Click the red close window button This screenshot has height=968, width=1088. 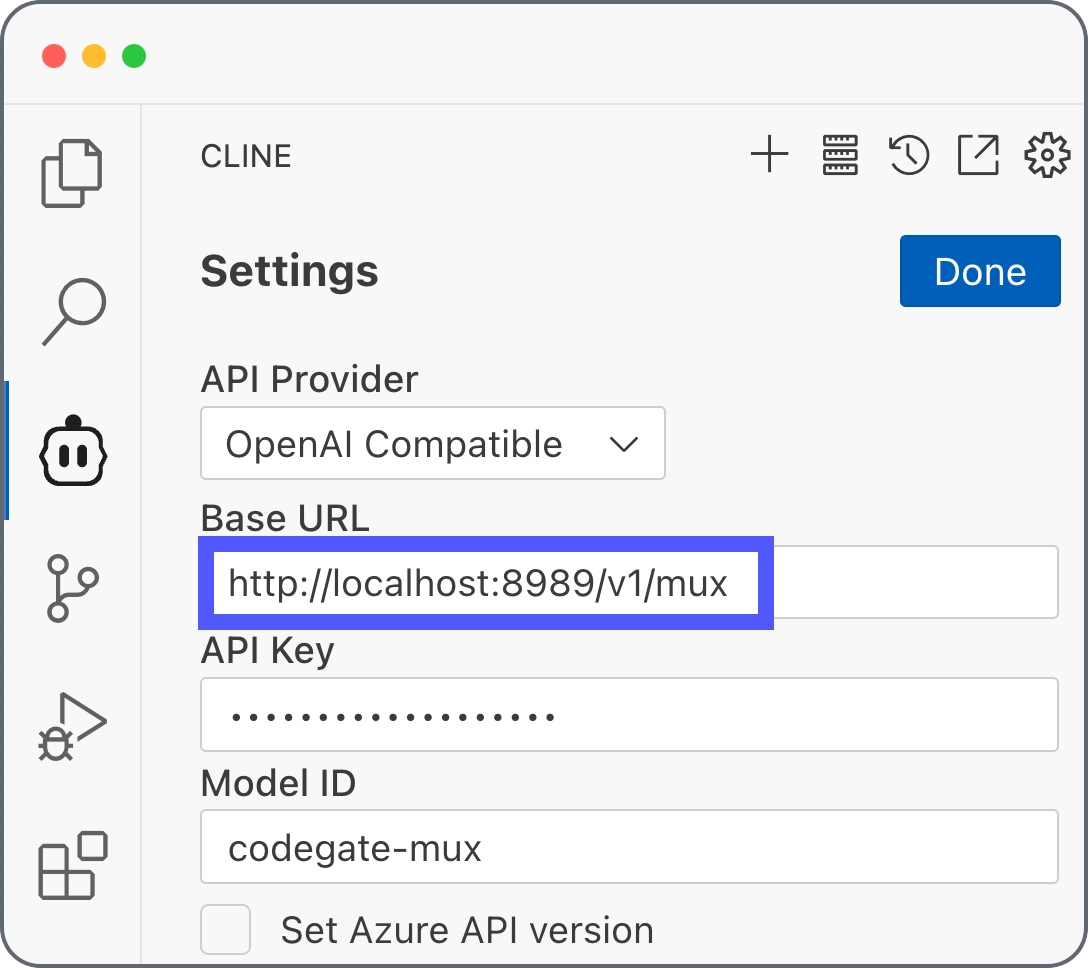click(x=54, y=56)
